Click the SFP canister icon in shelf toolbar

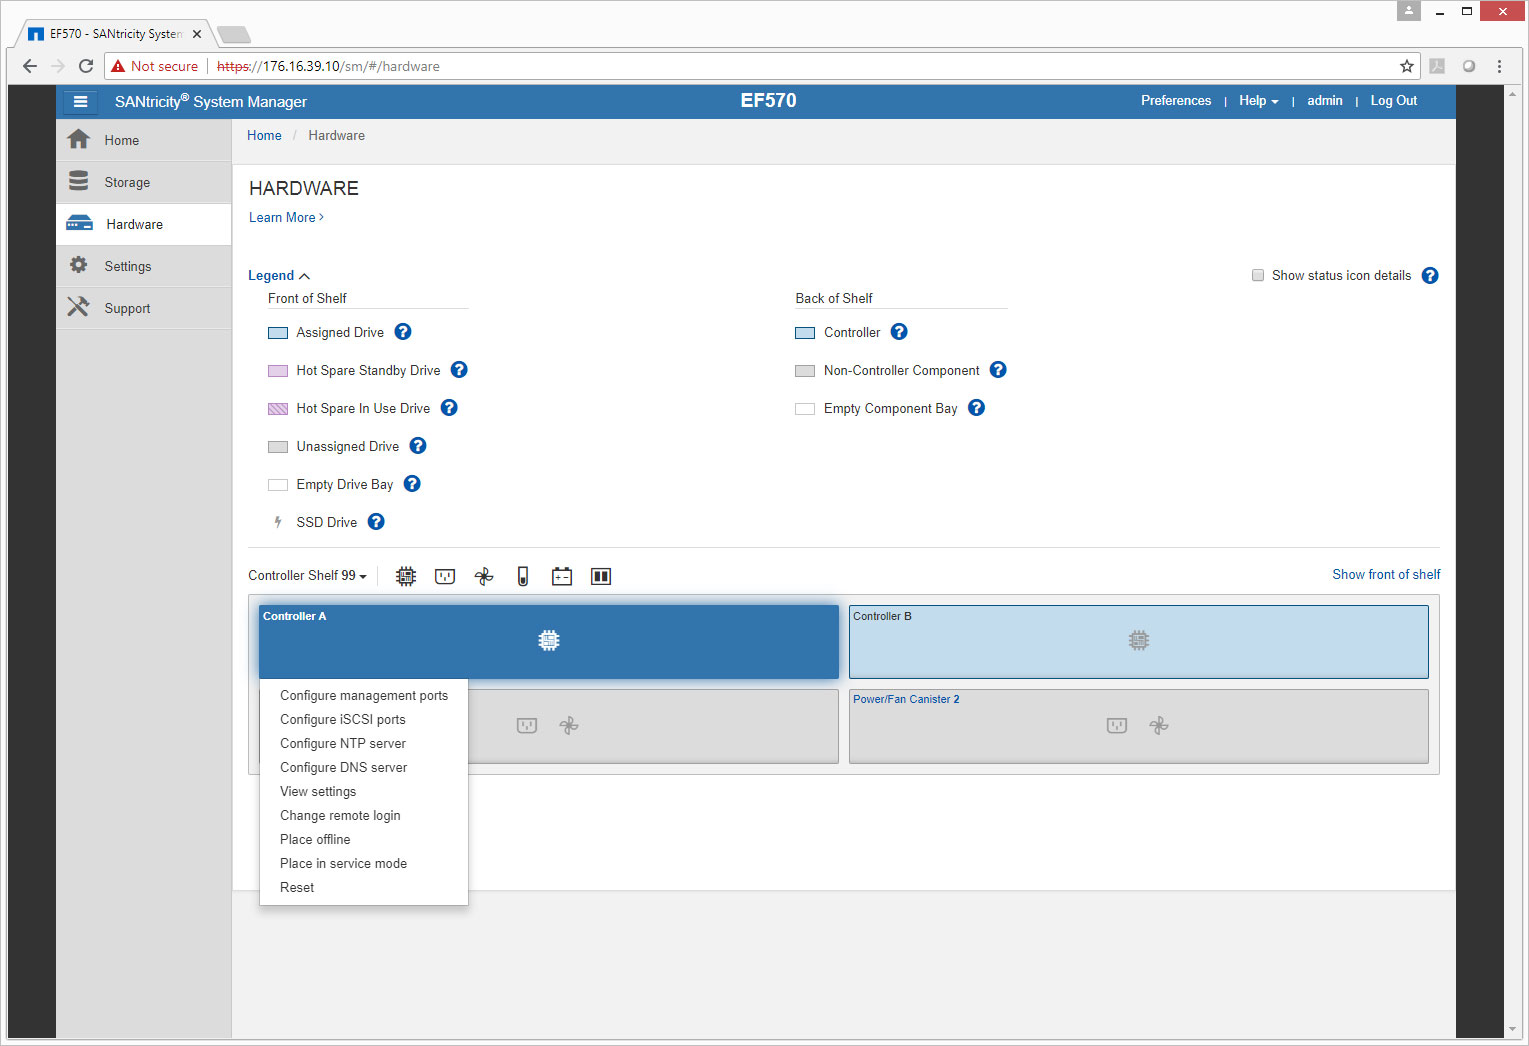pyautogui.click(x=601, y=576)
